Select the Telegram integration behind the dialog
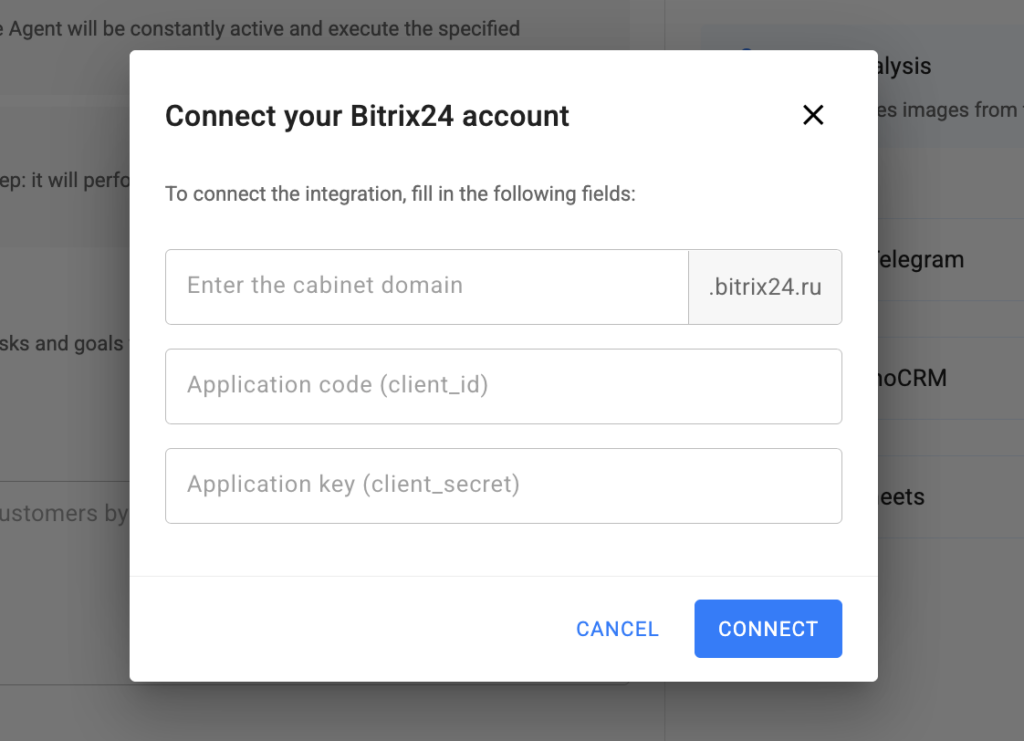 pyautogui.click(x=920, y=260)
